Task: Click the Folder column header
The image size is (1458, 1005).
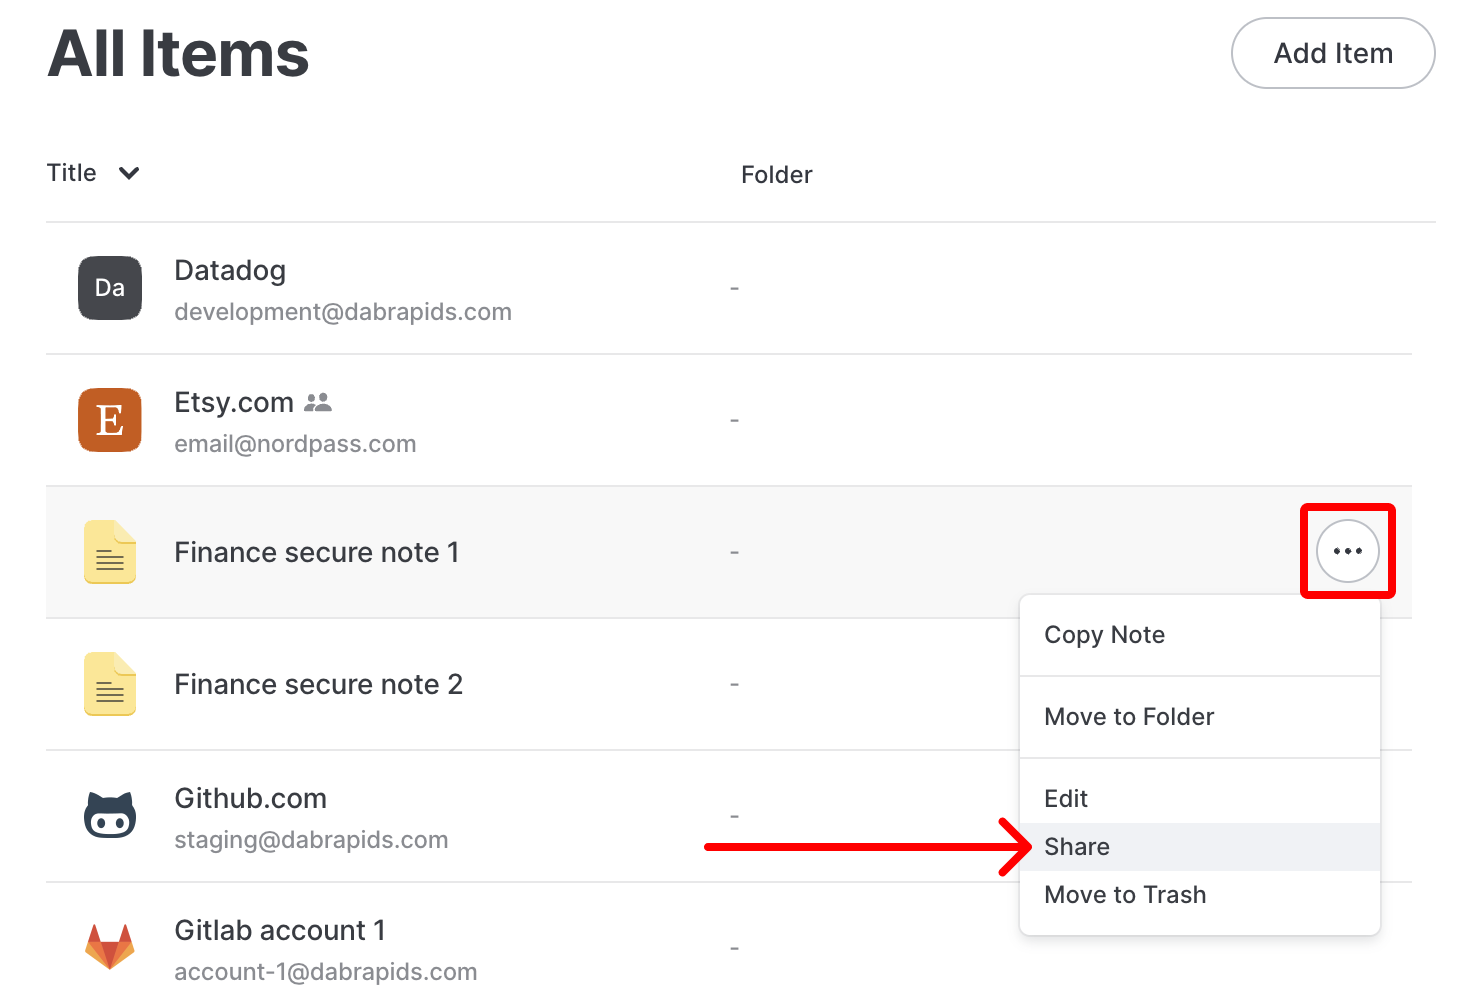Action: coord(777,174)
